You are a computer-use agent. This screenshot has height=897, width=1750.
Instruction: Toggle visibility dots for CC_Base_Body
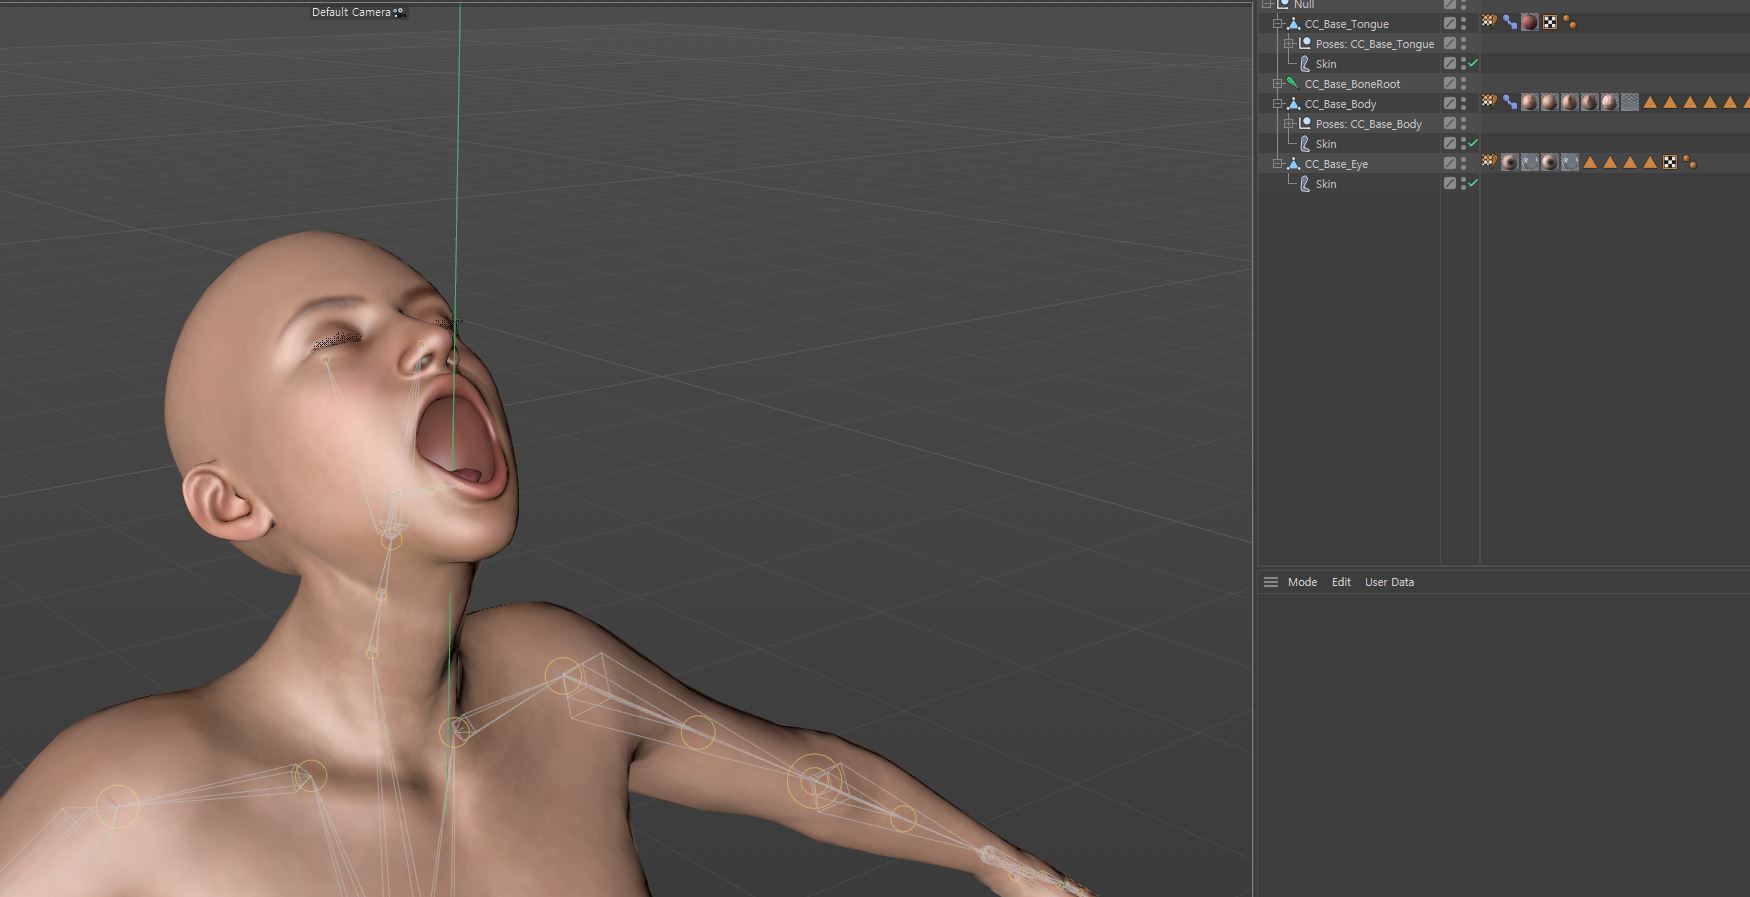[1463, 103]
